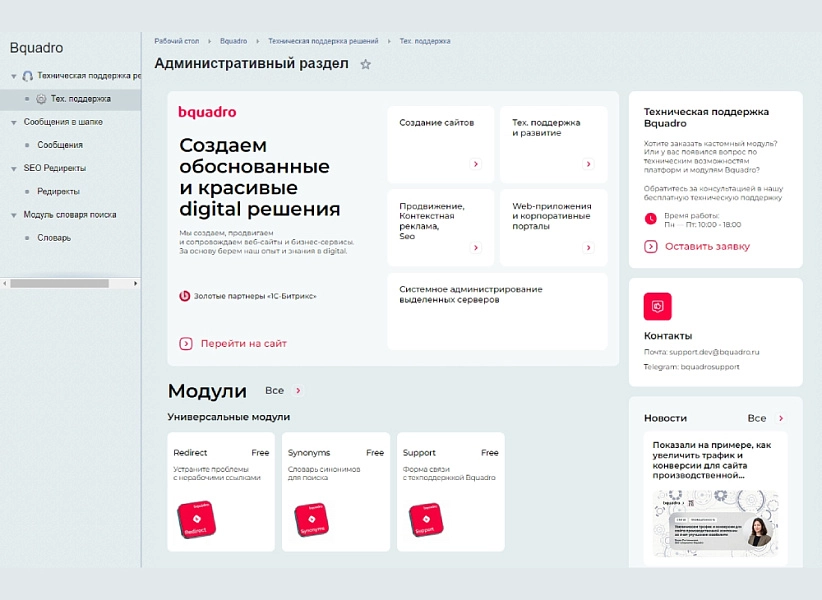Click the arrow icon beside Перейти на сайт
The height and width of the screenshot is (600, 822).
point(186,344)
